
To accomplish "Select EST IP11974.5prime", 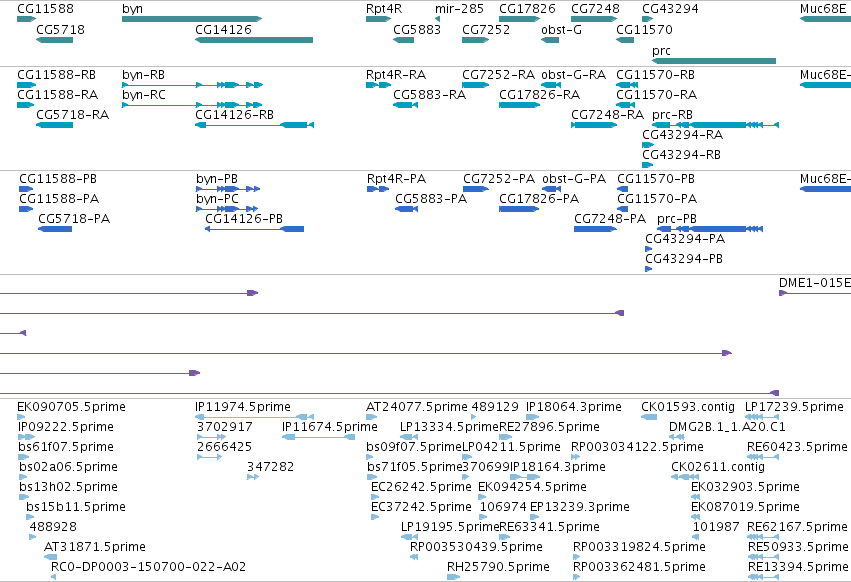I will coord(255,417).
